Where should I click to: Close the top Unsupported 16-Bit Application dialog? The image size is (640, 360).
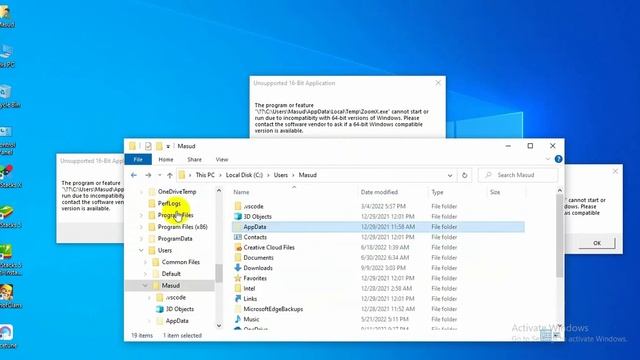pyautogui.click(x=438, y=82)
